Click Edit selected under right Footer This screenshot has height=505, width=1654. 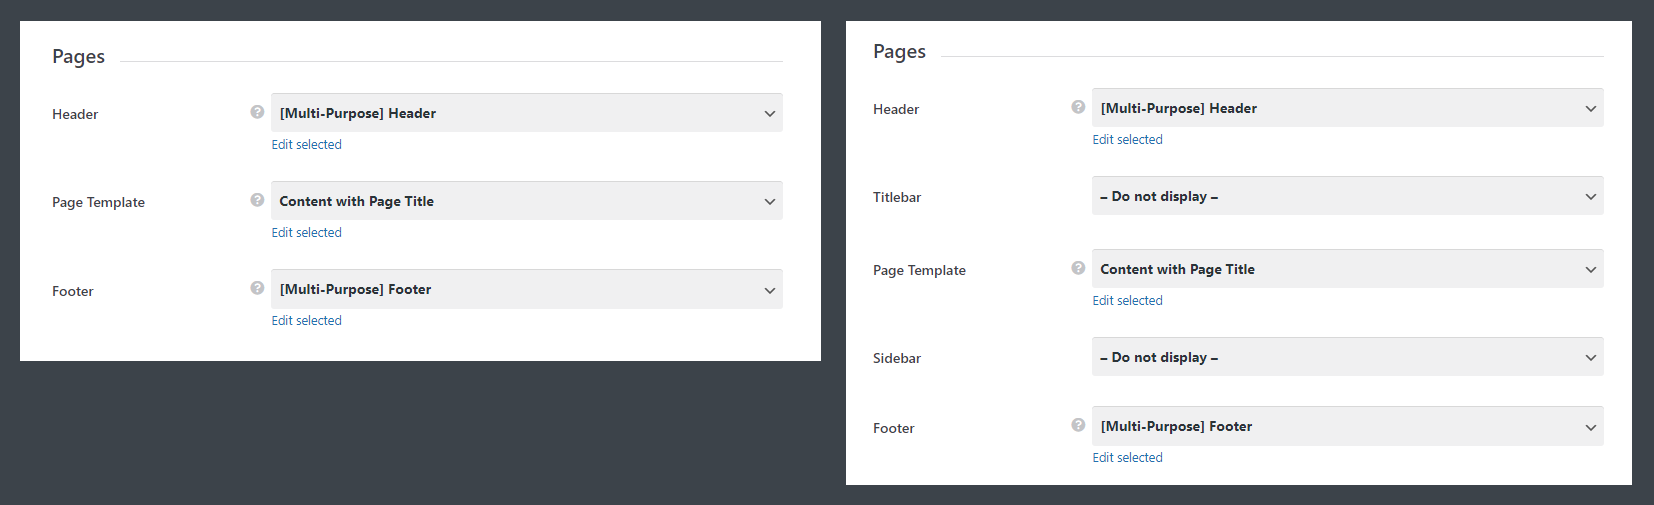[x=1128, y=458]
